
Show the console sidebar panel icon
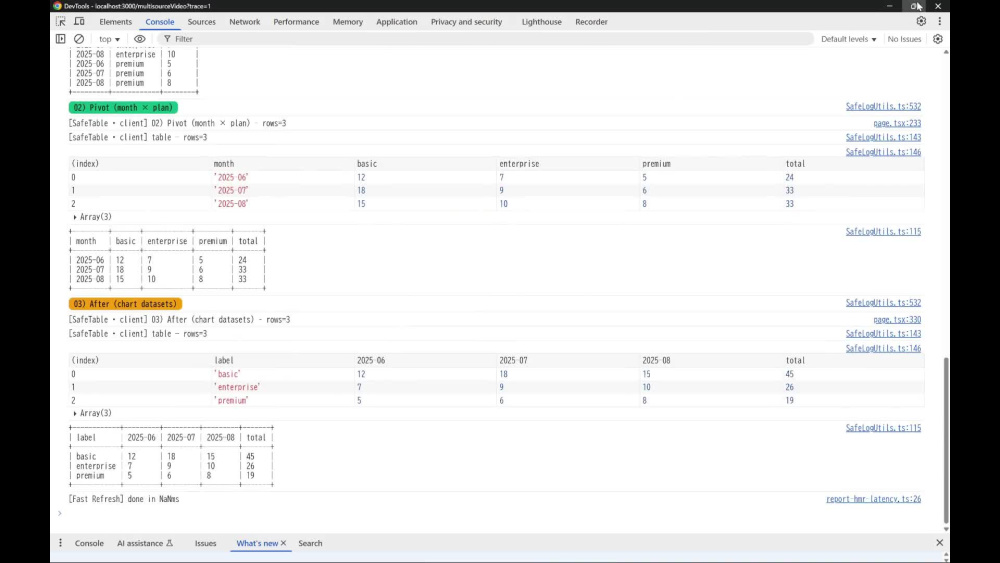point(61,39)
